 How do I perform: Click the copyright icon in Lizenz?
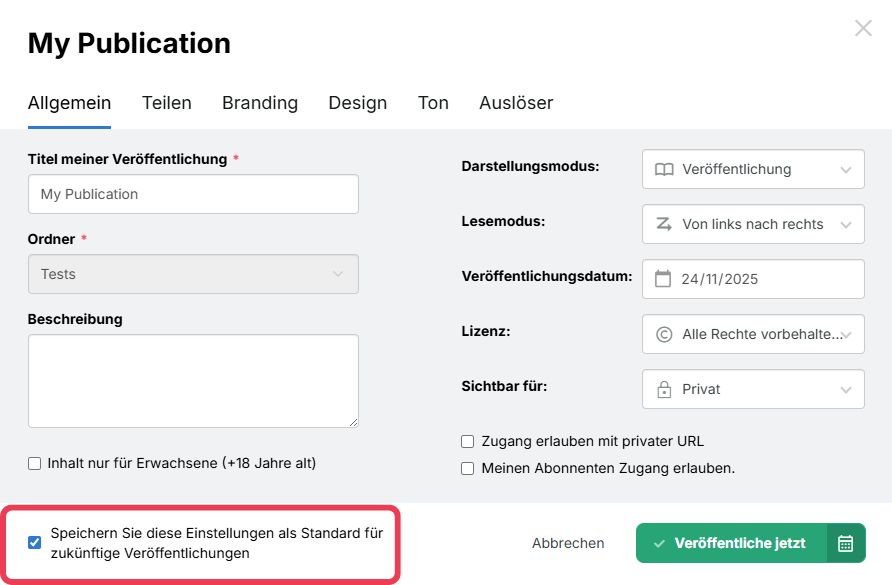(x=664, y=334)
